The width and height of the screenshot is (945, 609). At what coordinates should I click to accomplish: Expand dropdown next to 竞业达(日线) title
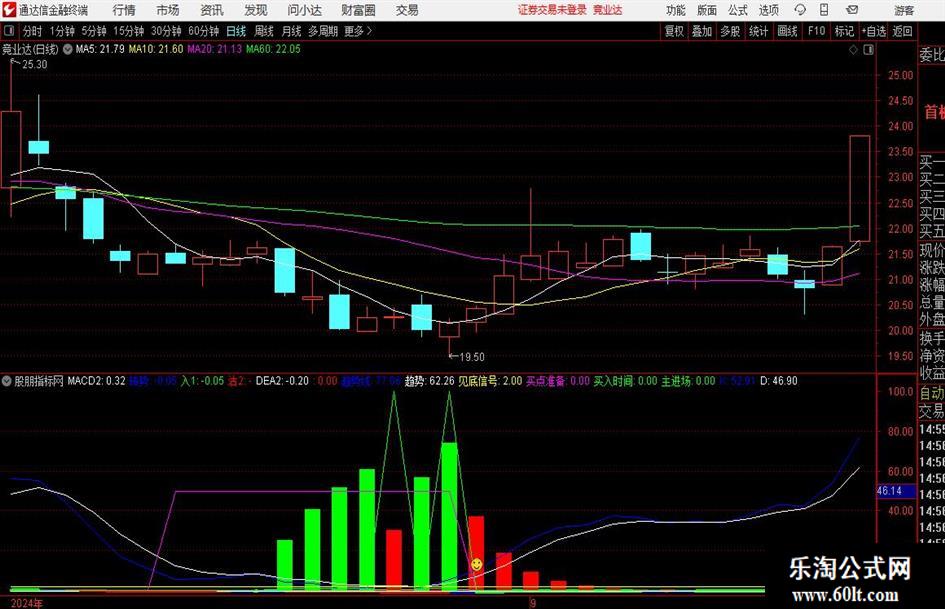click(x=68, y=49)
